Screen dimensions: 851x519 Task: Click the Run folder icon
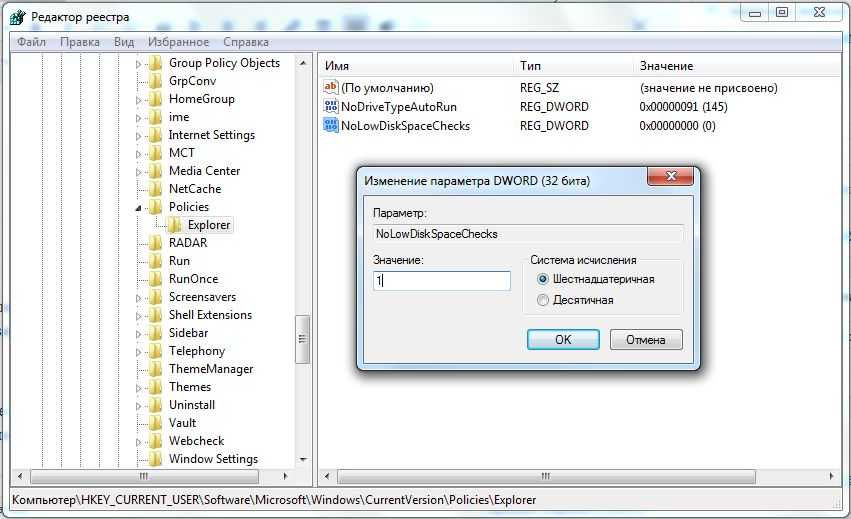(x=156, y=261)
